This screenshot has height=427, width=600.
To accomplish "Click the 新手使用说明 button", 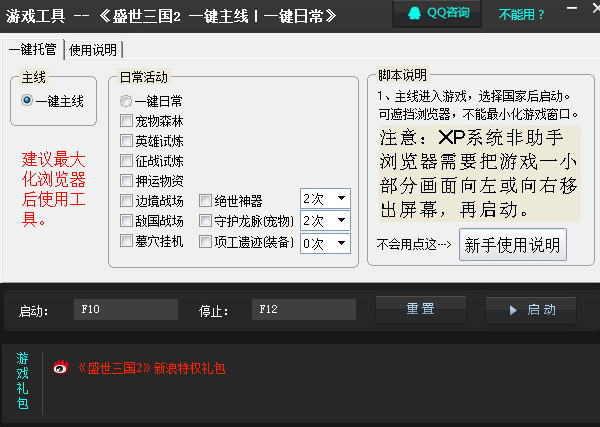I will tap(513, 245).
